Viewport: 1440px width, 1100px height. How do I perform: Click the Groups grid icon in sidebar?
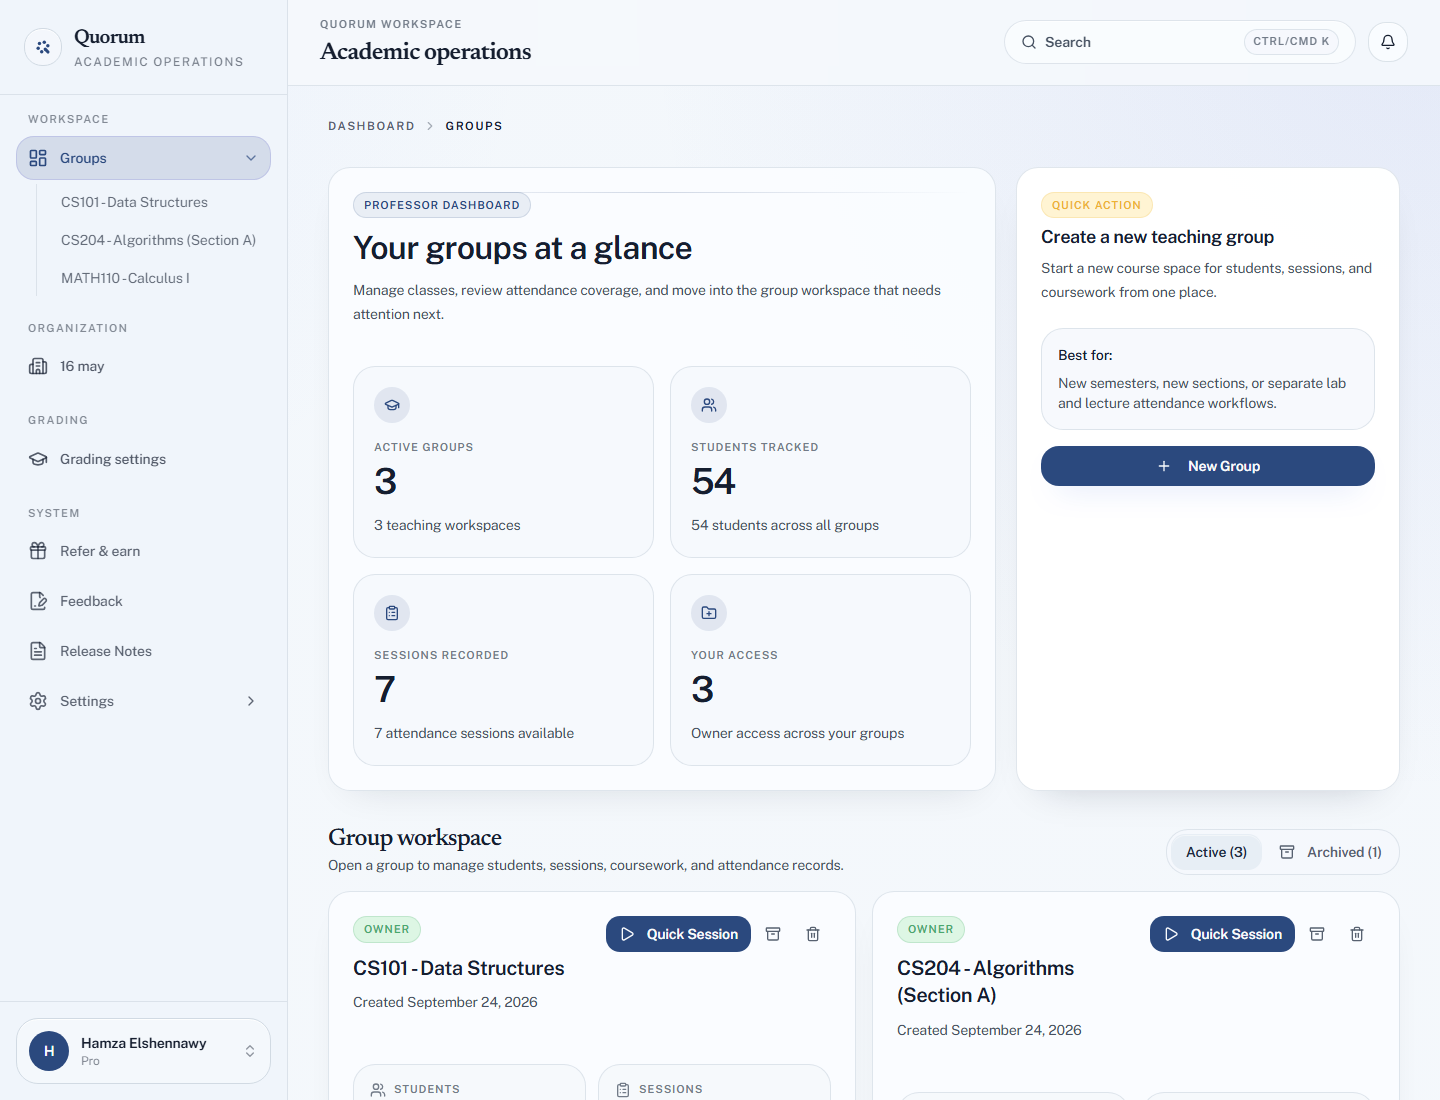click(38, 158)
